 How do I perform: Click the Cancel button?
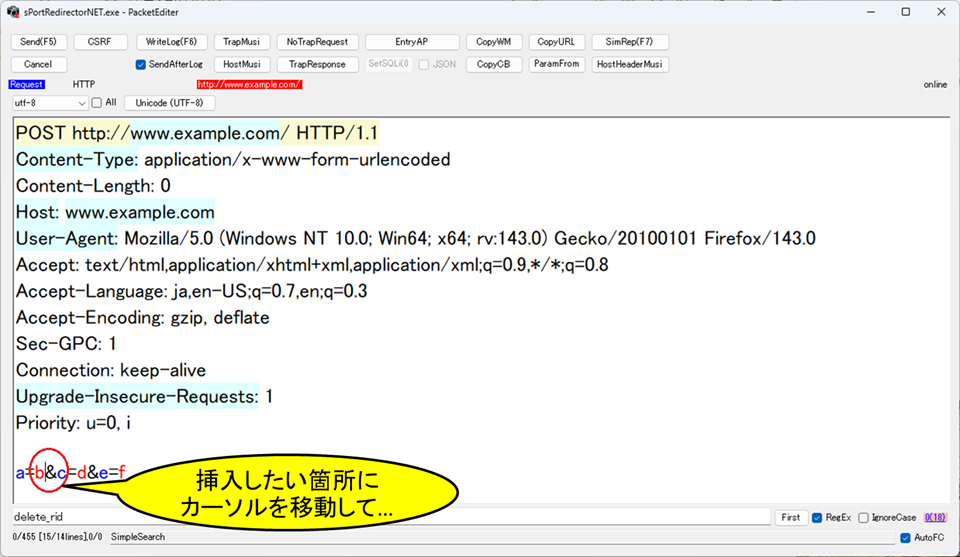pyautogui.click(x=39, y=64)
